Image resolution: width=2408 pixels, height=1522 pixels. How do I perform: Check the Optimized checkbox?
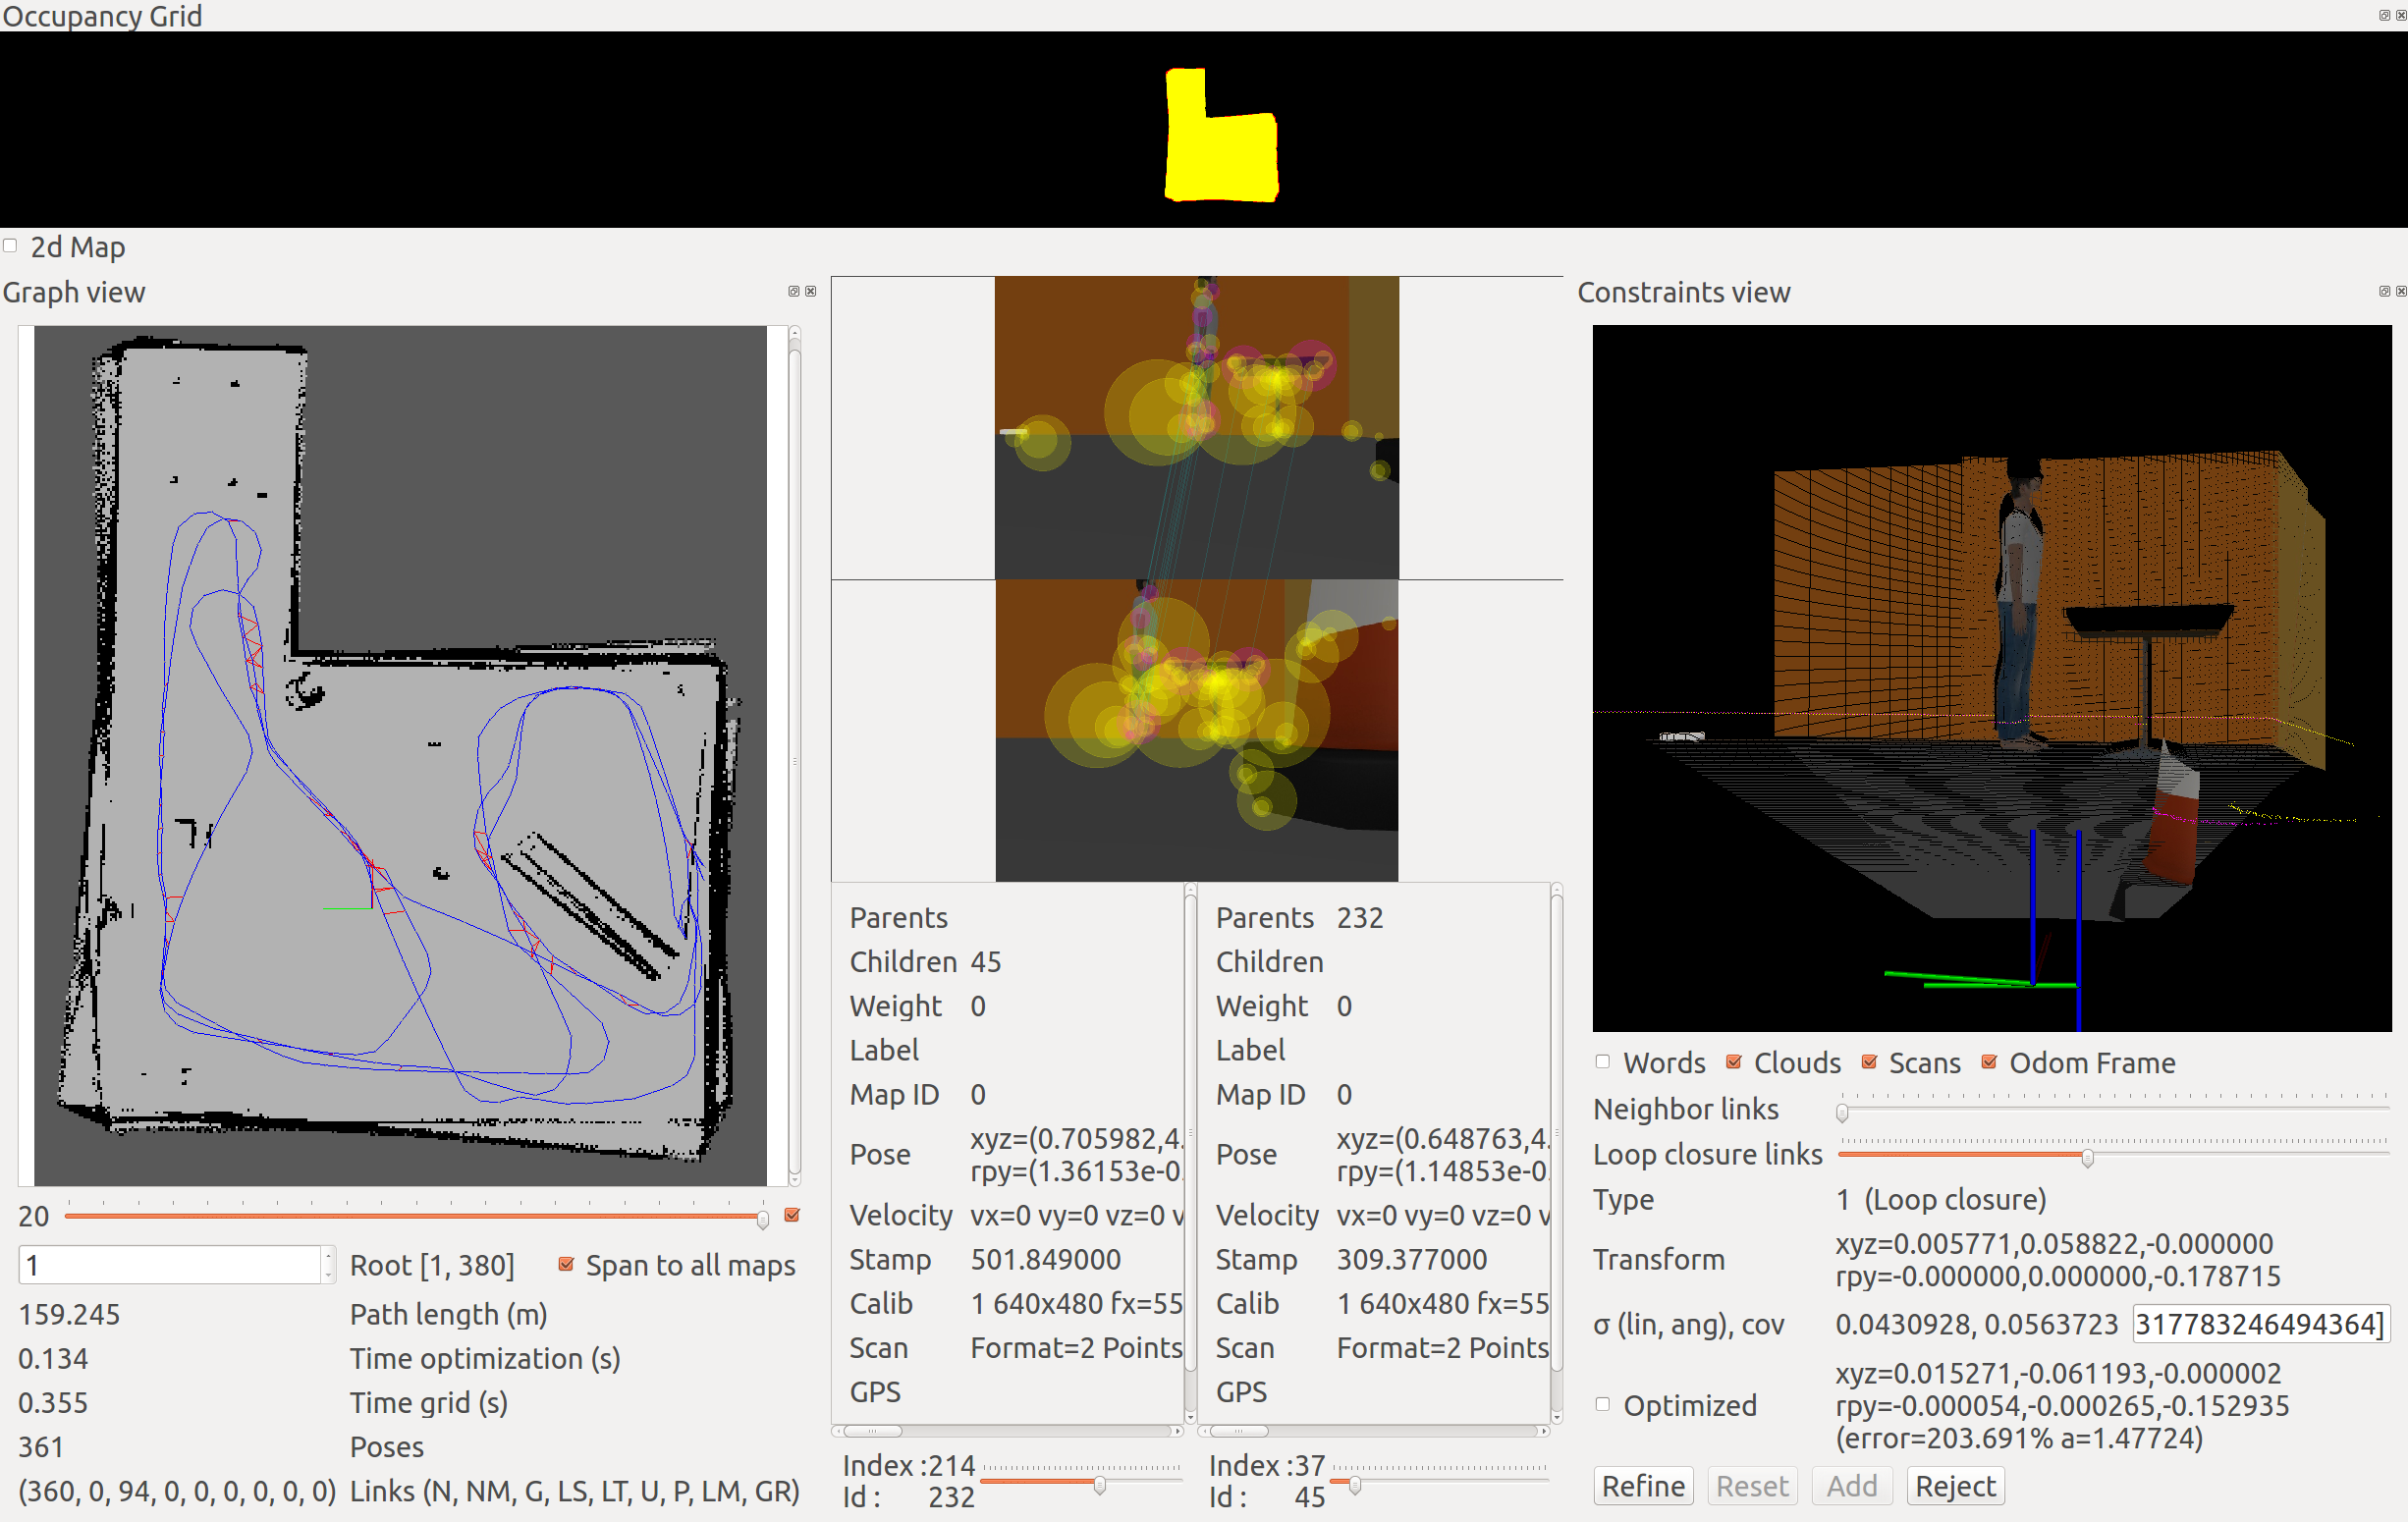tap(1603, 1404)
